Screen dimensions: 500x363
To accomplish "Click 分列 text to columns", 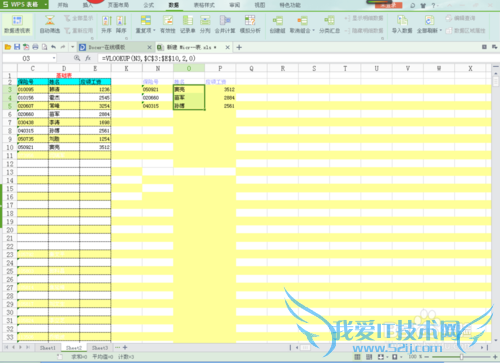I will coord(205,24).
